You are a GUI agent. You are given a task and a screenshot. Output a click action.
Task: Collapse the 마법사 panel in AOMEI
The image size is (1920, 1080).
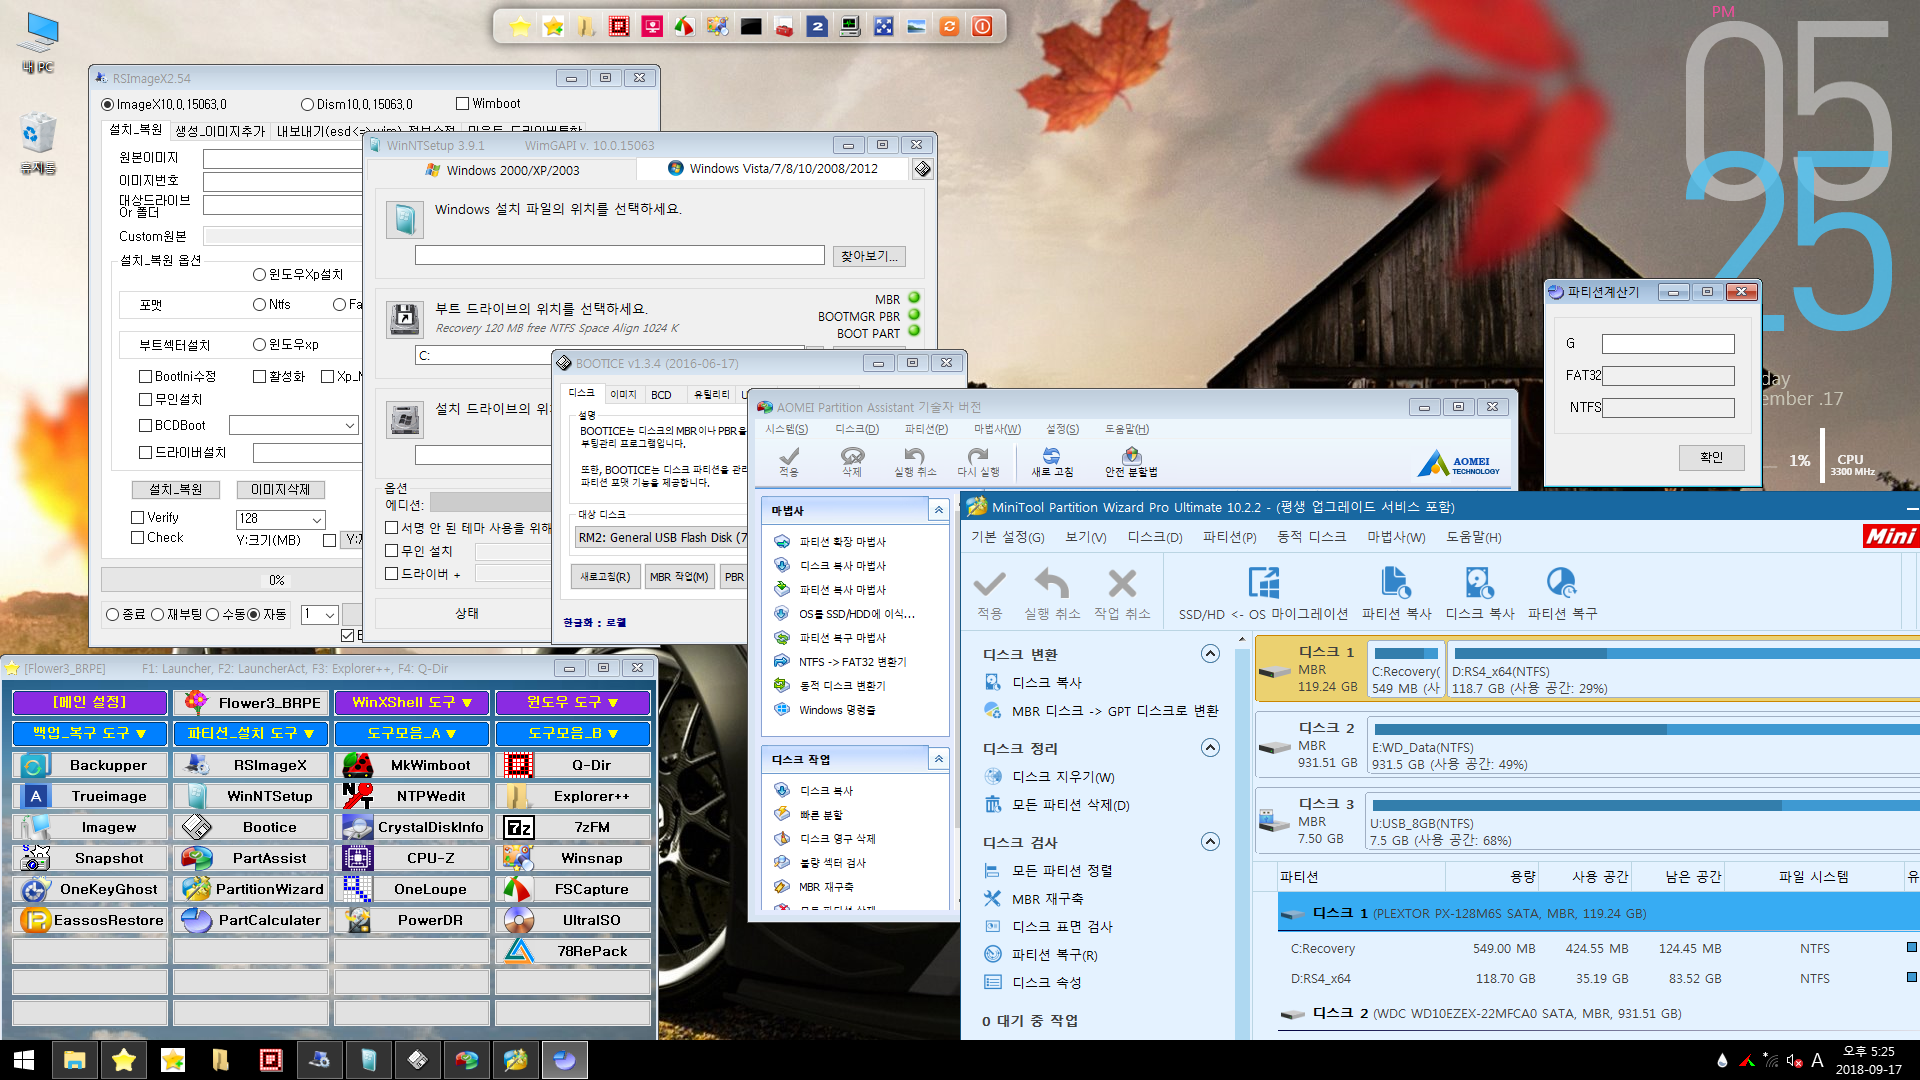pyautogui.click(x=938, y=510)
